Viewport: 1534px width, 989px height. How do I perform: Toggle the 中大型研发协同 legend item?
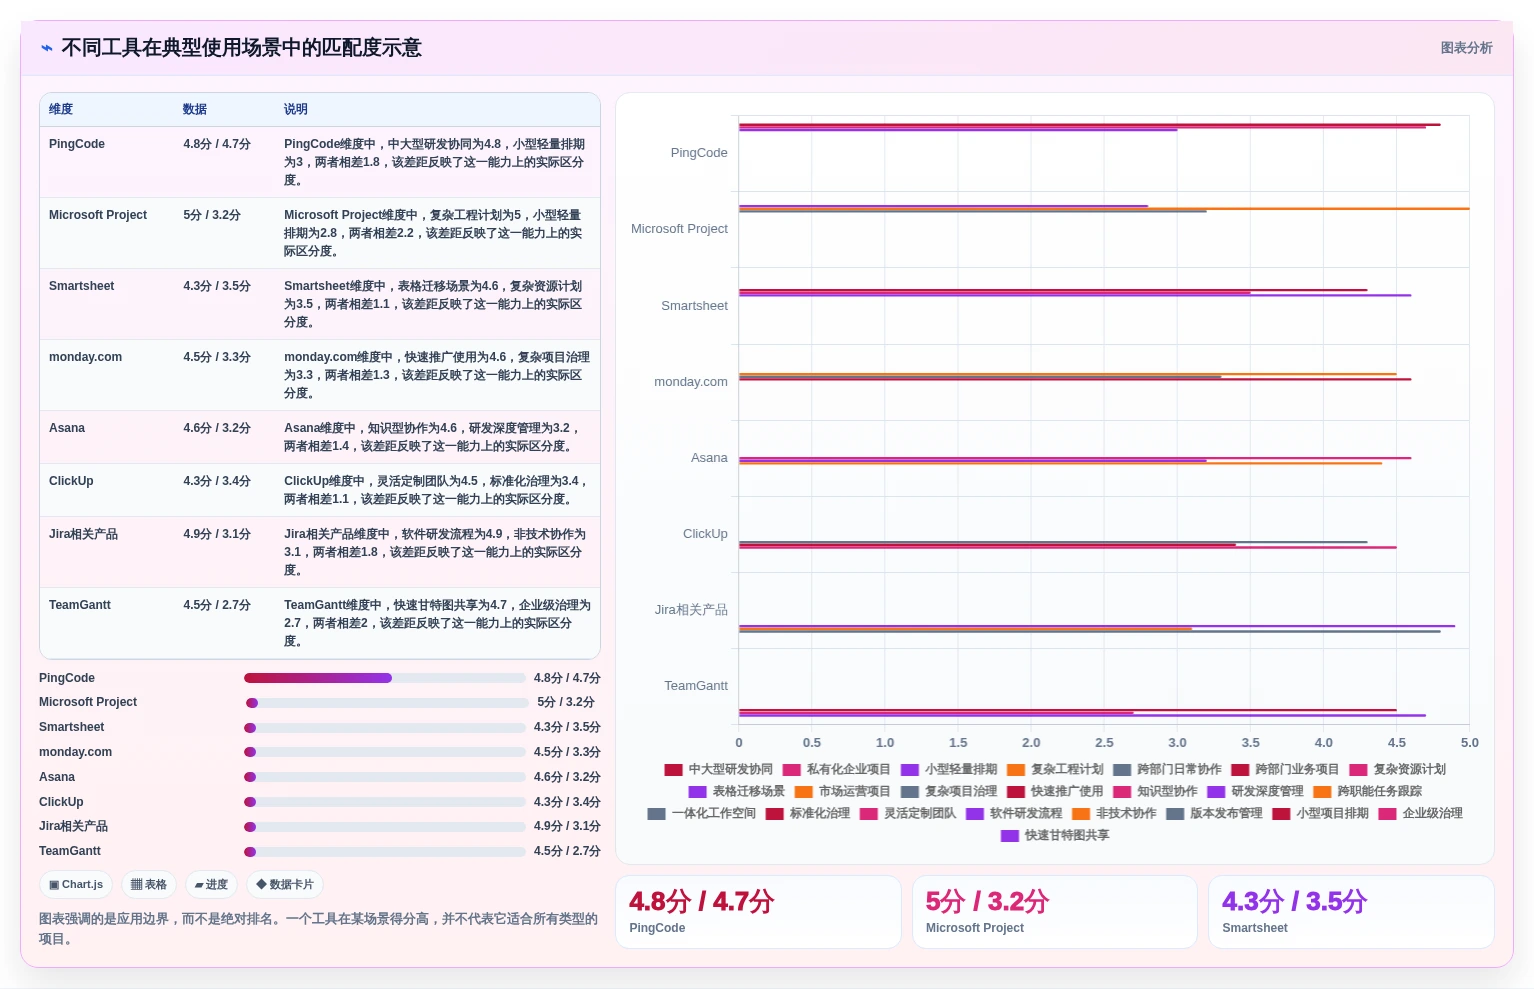click(x=719, y=770)
